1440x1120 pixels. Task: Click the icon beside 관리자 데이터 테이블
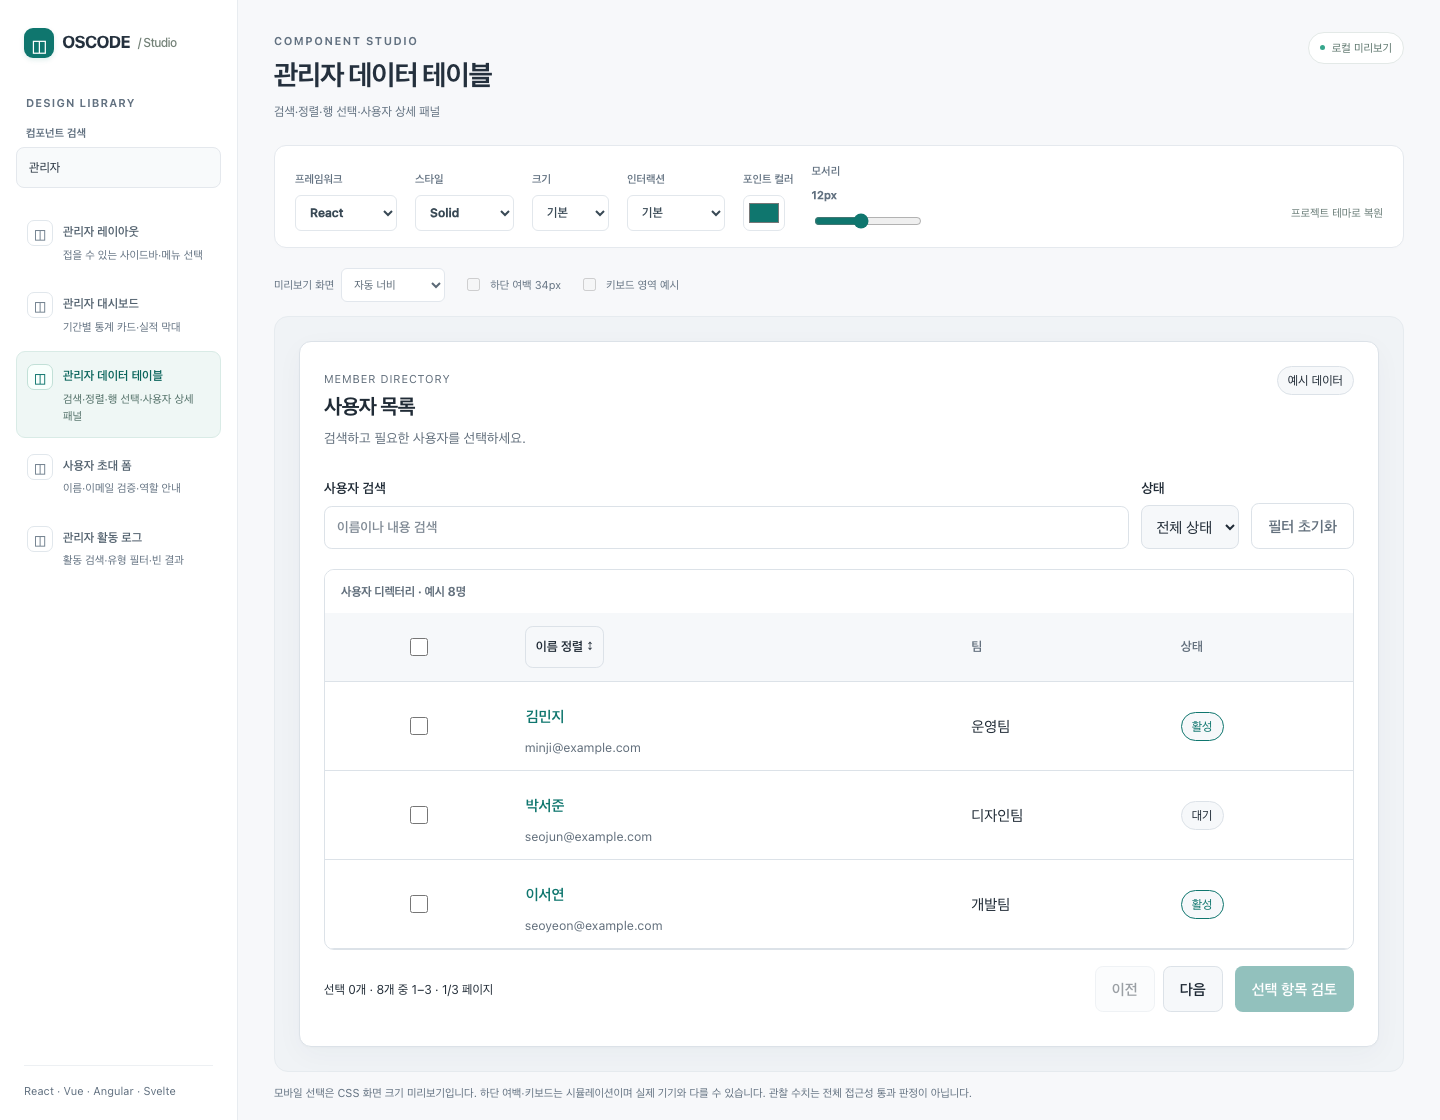(x=40, y=377)
